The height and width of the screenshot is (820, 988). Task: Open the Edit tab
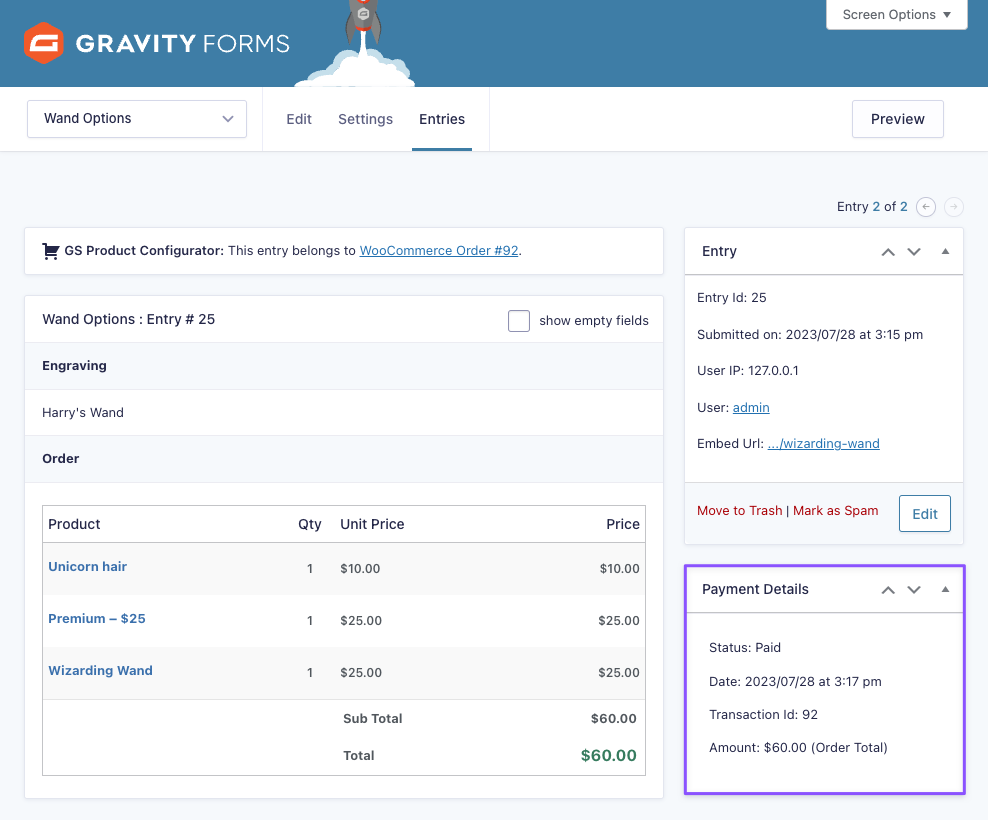click(x=299, y=119)
